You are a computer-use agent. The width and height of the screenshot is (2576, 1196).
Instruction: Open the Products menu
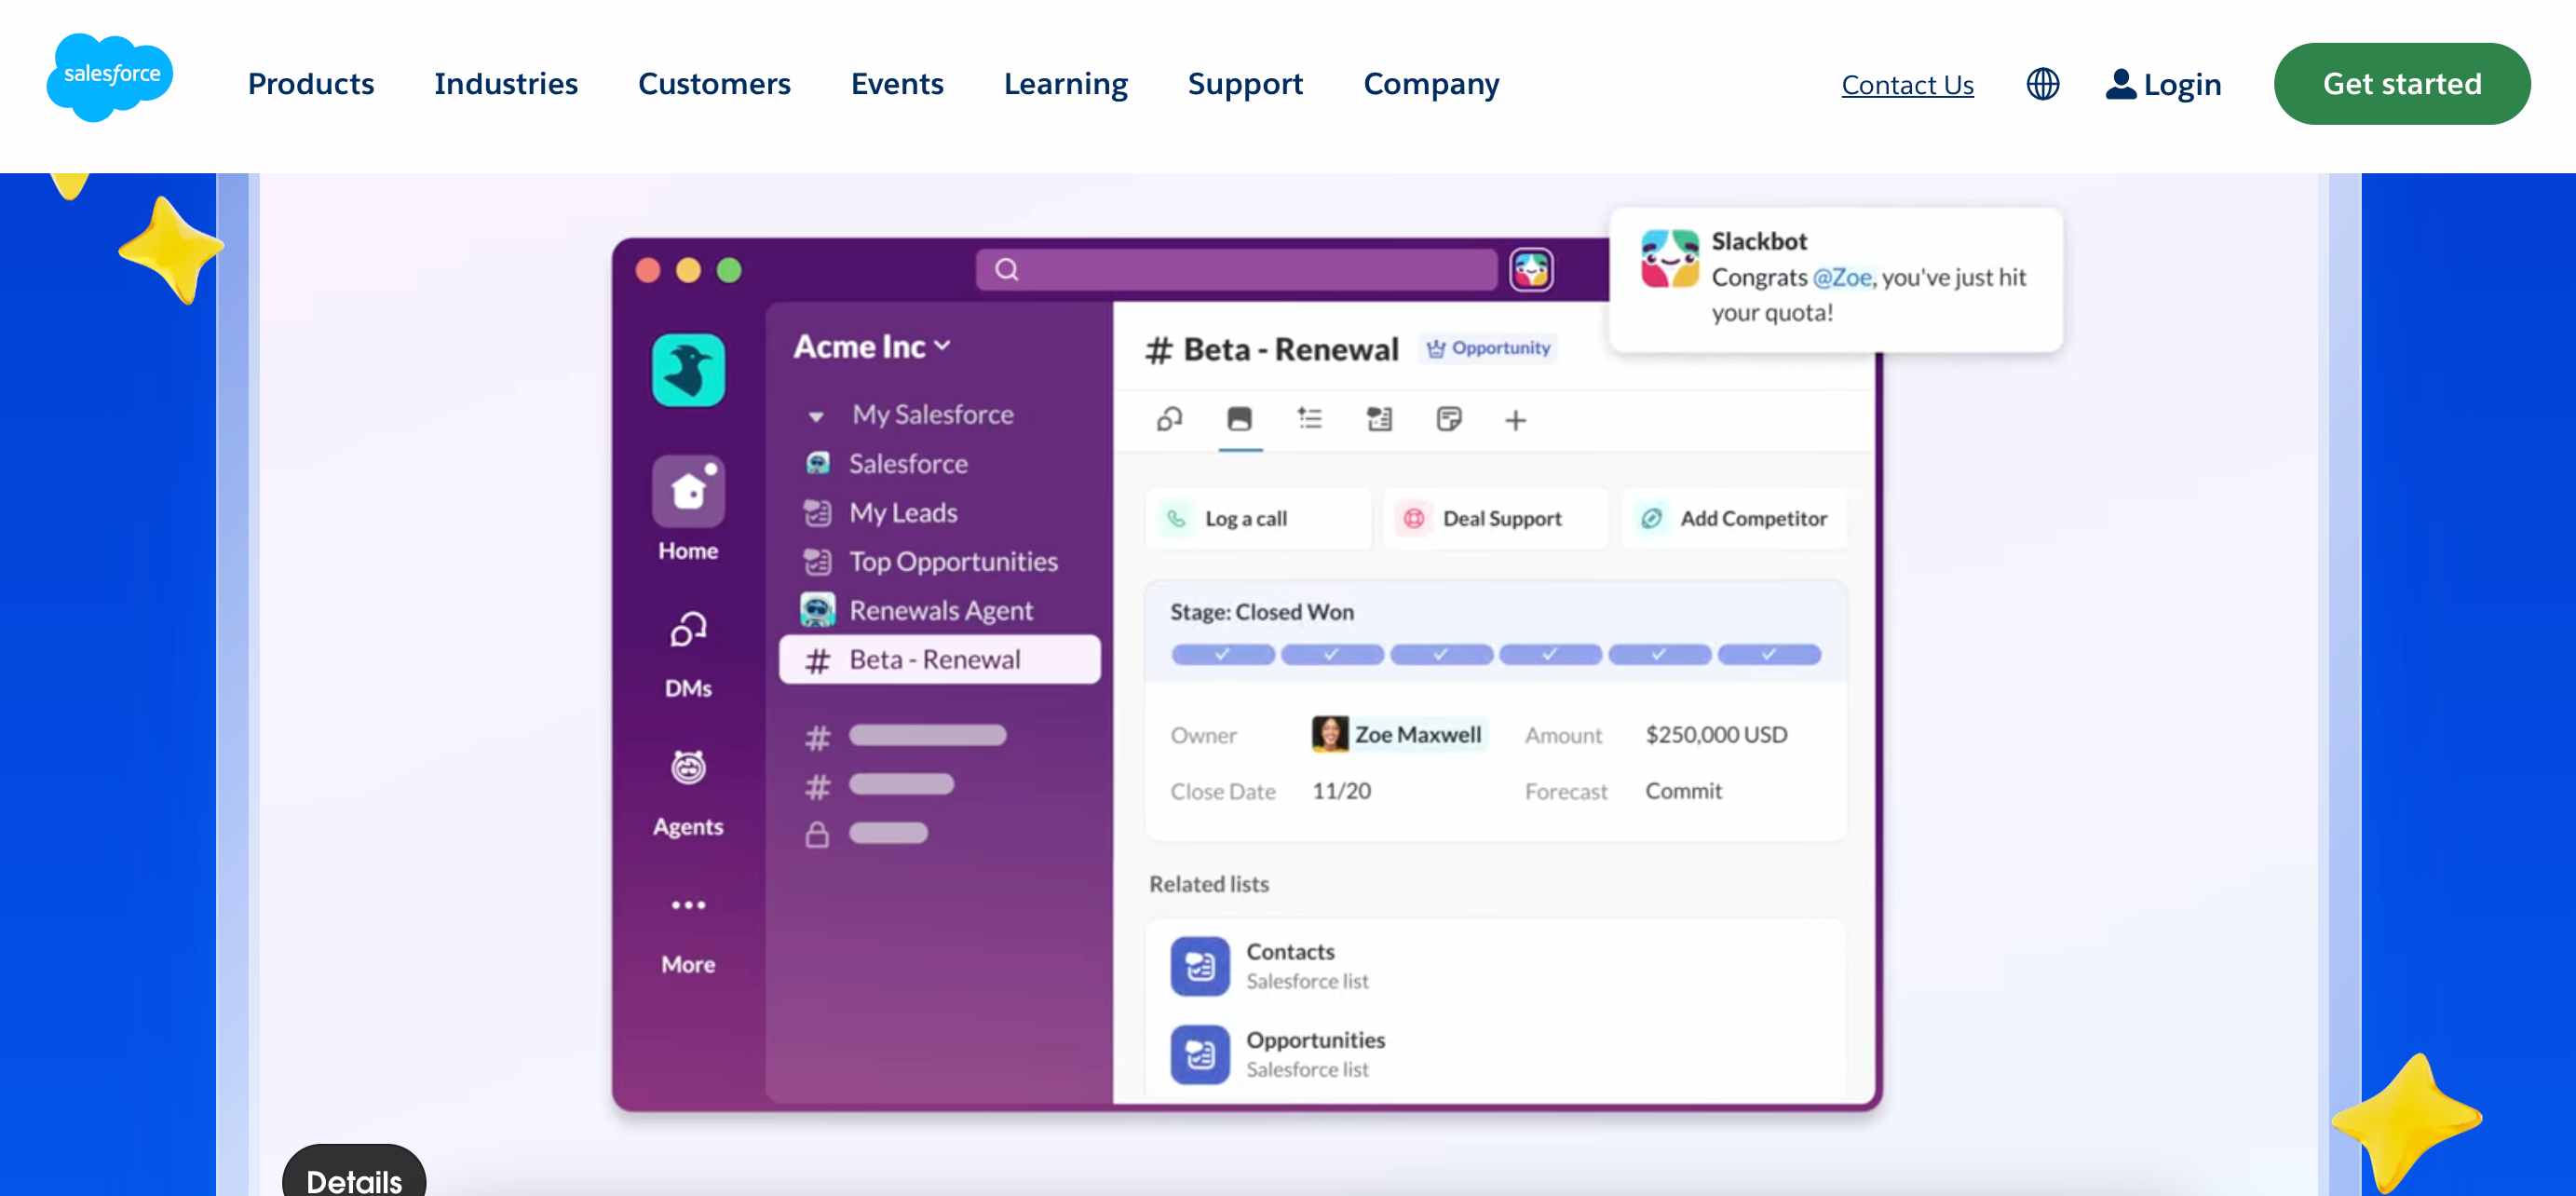[311, 84]
